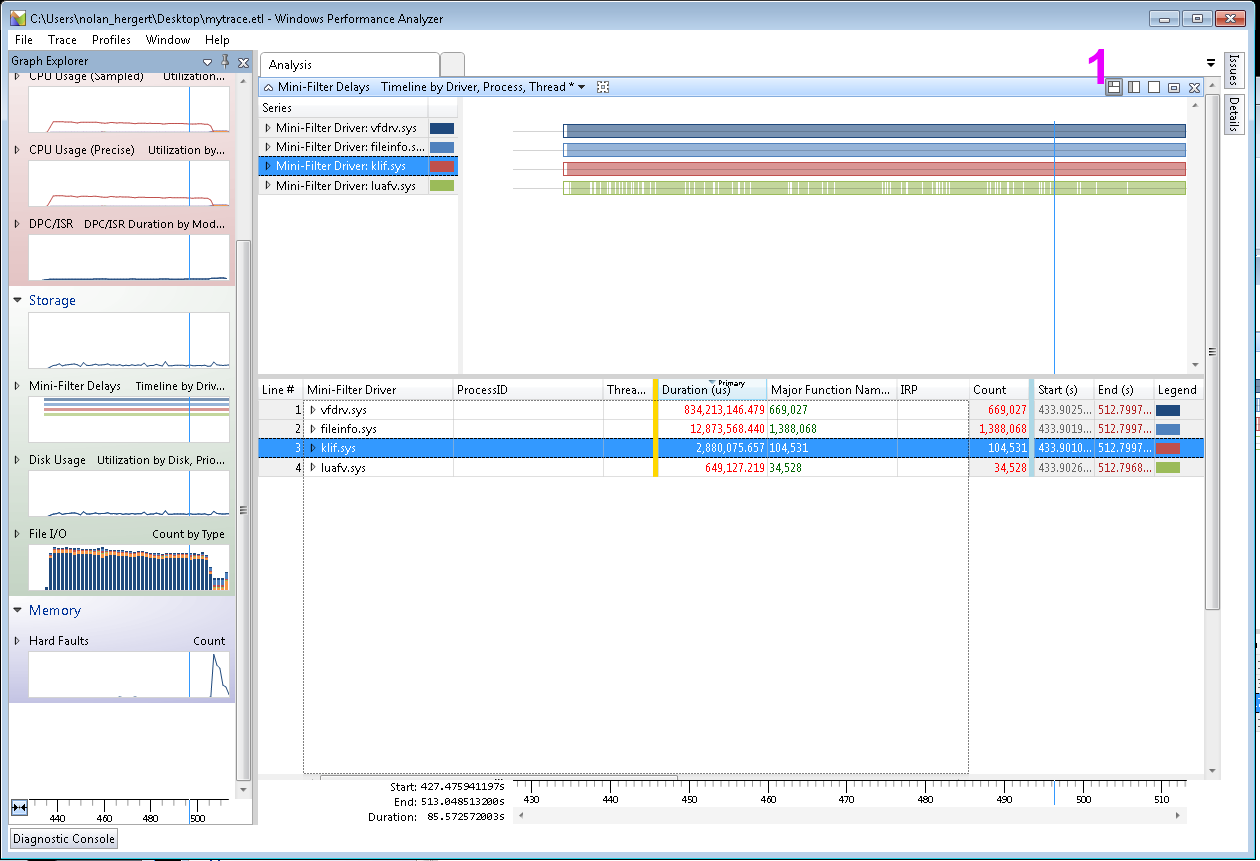Open the Trace menu
This screenshot has width=1260, height=861.
(x=62, y=40)
